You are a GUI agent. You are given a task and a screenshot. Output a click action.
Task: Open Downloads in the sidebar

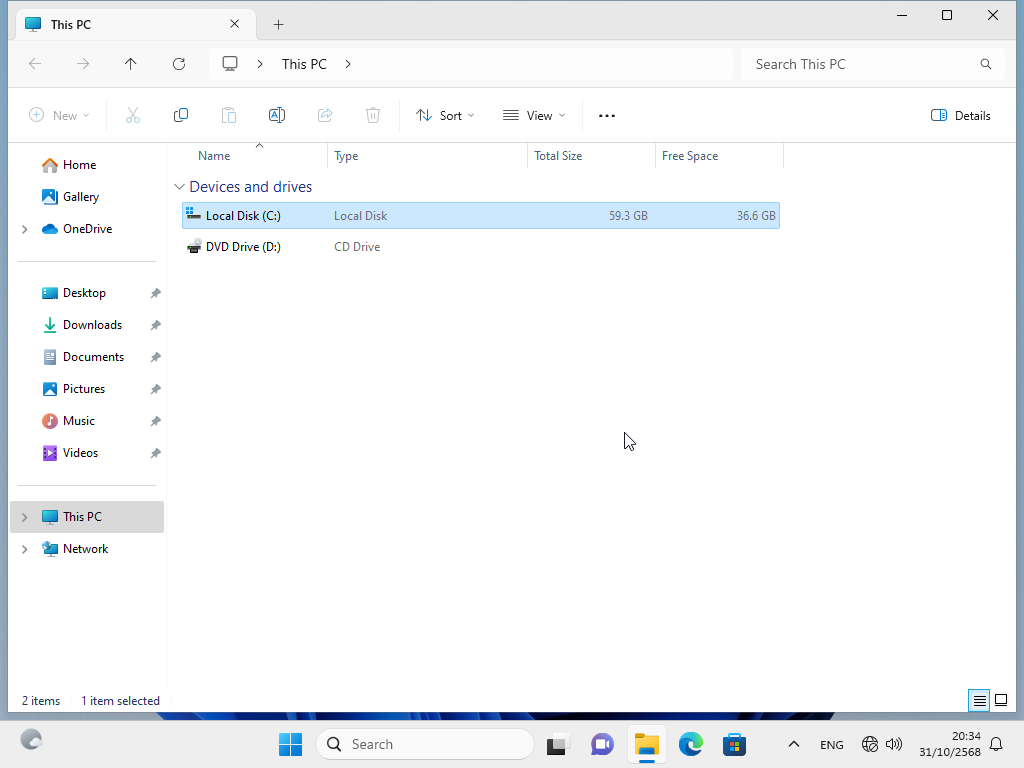pyautogui.click(x=92, y=325)
